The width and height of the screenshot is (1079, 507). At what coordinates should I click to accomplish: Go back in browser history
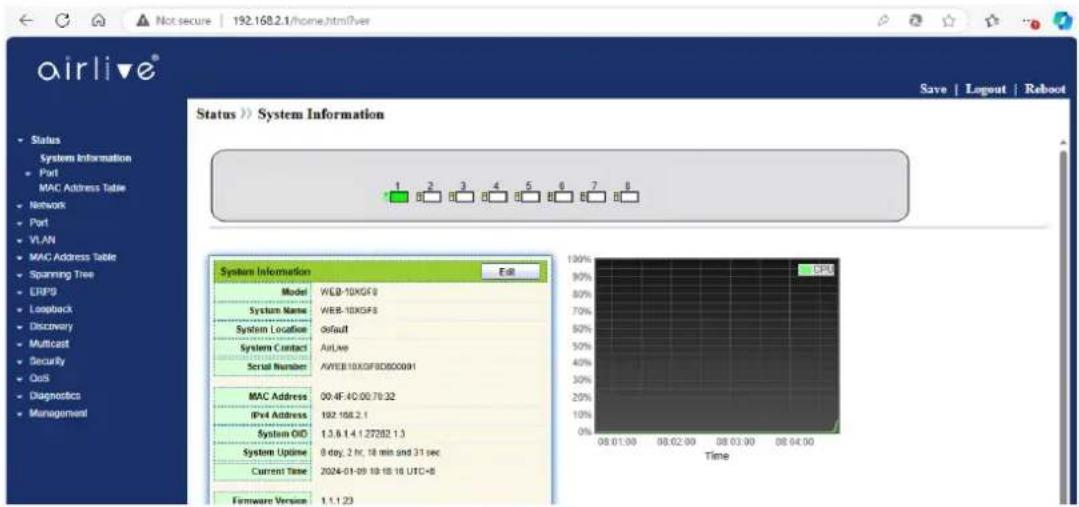(25, 21)
